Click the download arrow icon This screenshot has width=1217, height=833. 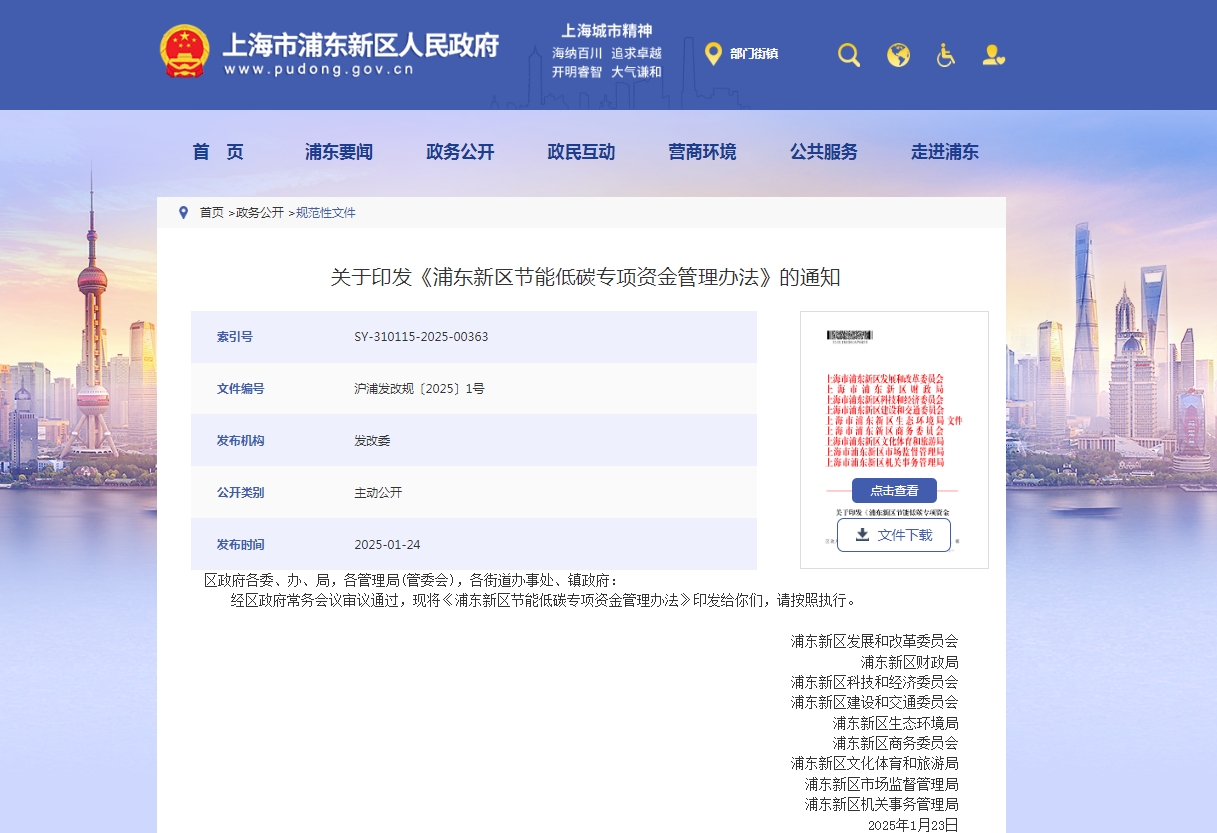pyautogui.click(x=862, y=535)
